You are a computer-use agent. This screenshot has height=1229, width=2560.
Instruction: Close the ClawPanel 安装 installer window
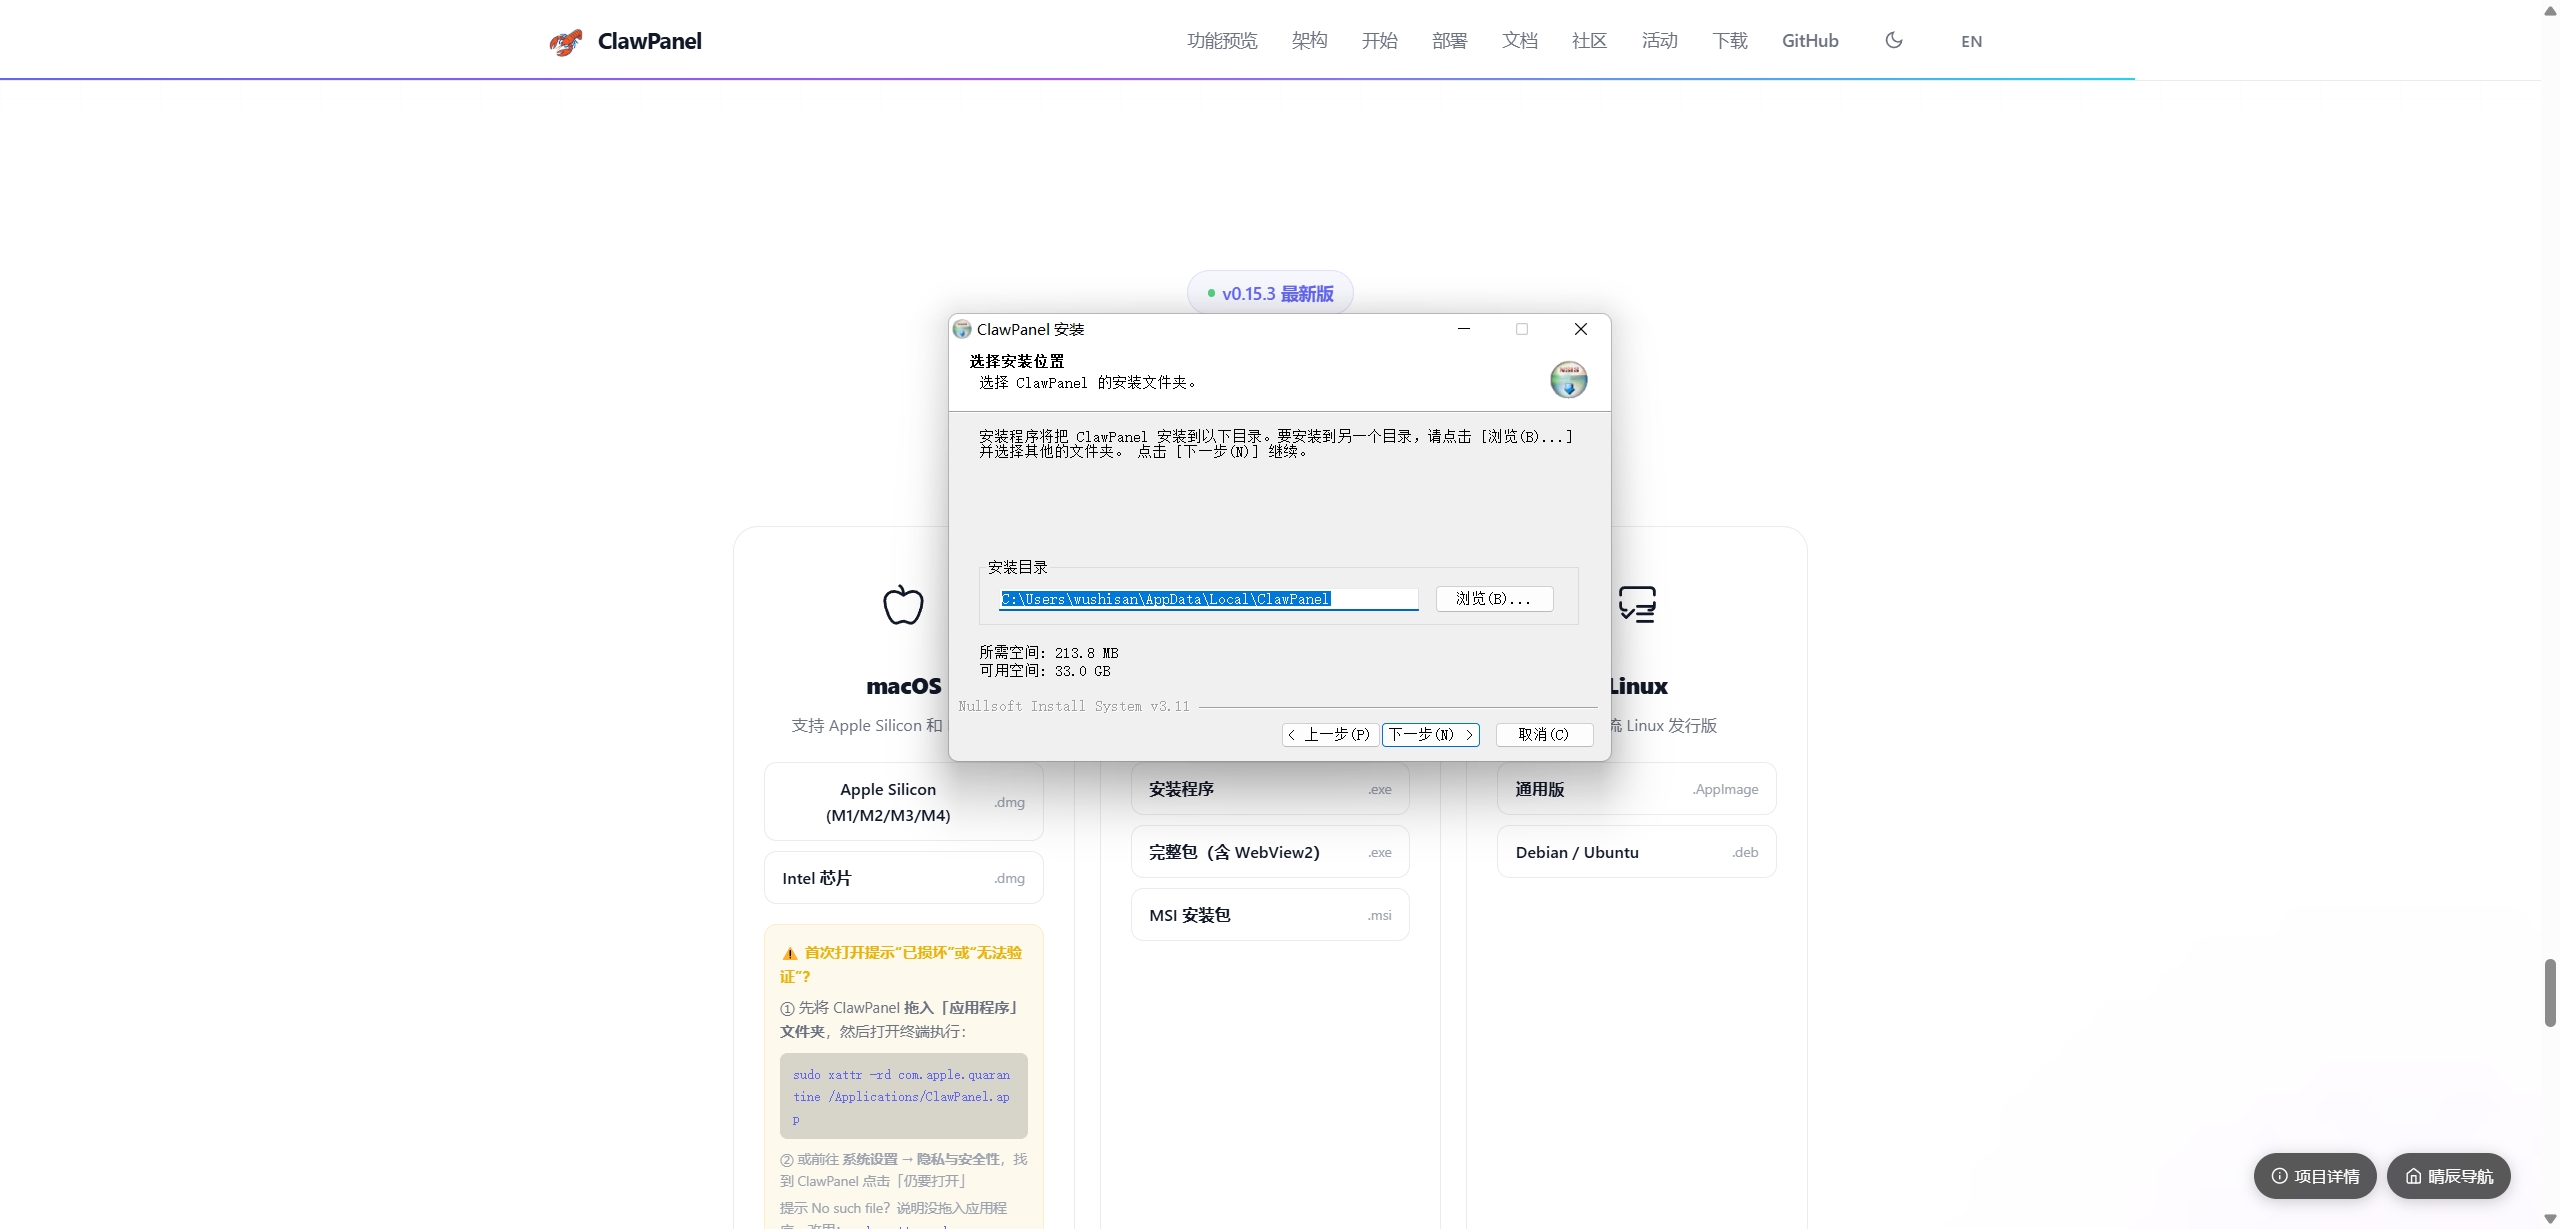pos(1581,329)
